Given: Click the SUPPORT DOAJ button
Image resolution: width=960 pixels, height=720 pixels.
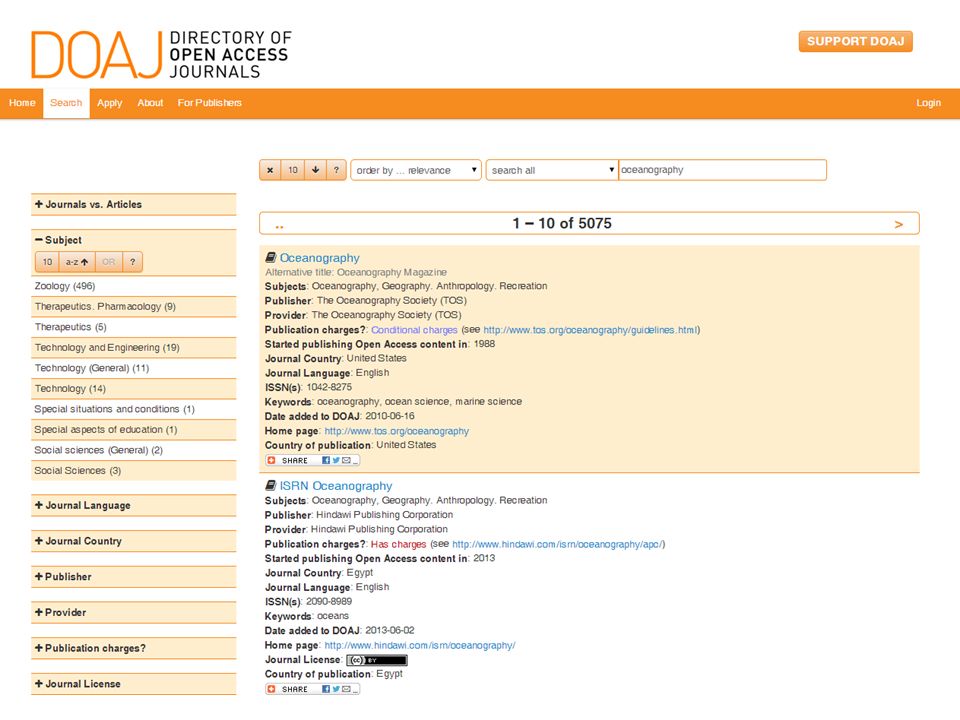Looking at the screenshot, I should point(855,42).
